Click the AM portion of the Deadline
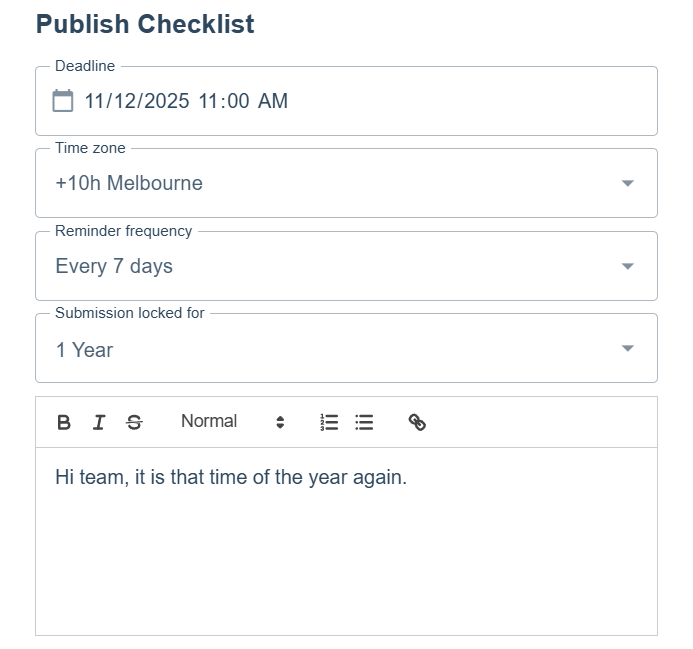Screen dimensions: 693x649 coord(273,101)
